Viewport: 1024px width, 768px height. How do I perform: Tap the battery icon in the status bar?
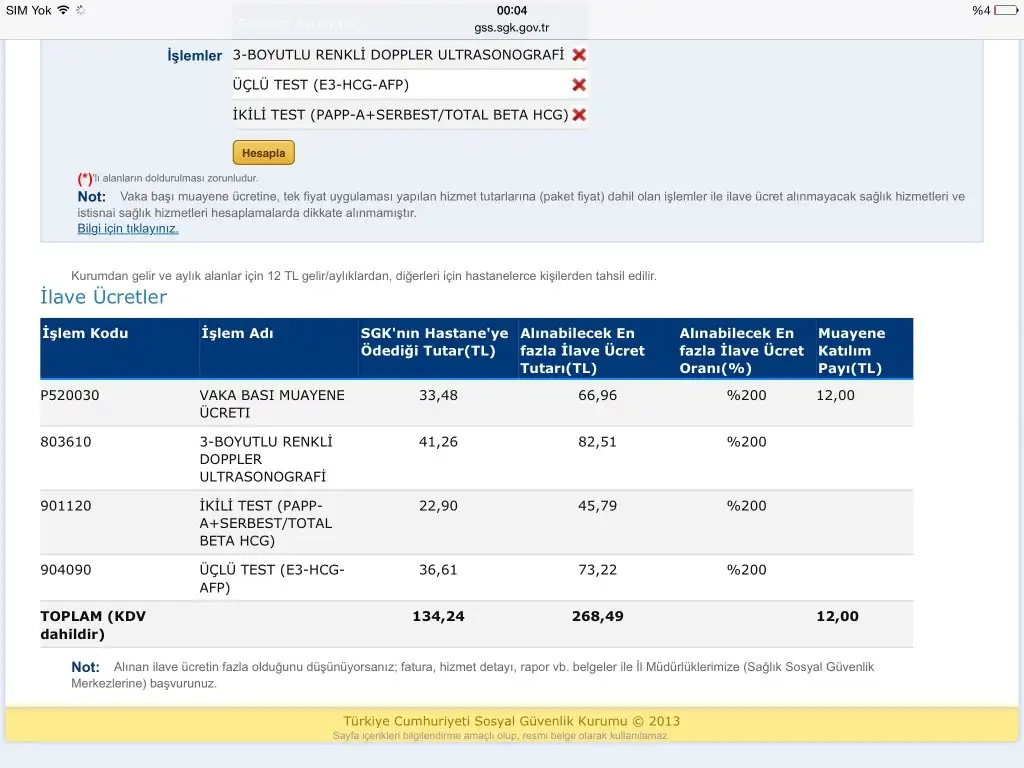[1006, 10]
